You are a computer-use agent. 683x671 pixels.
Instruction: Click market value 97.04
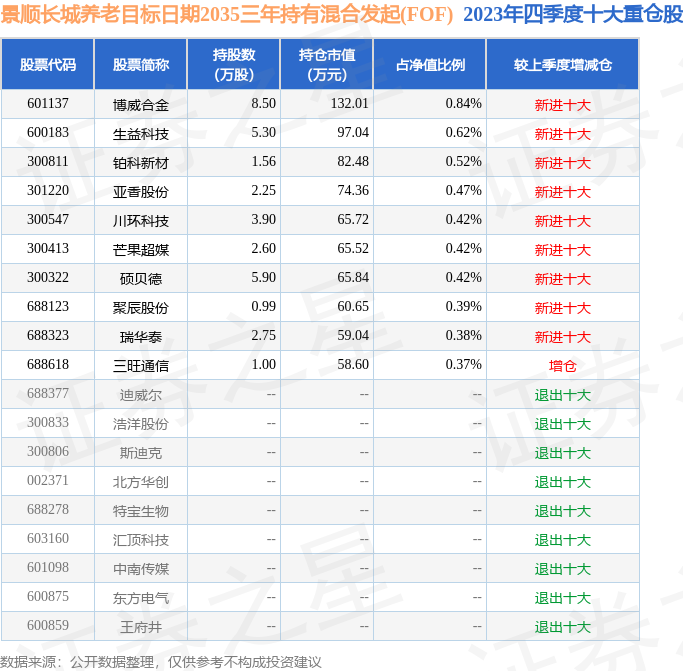[353, 132]
